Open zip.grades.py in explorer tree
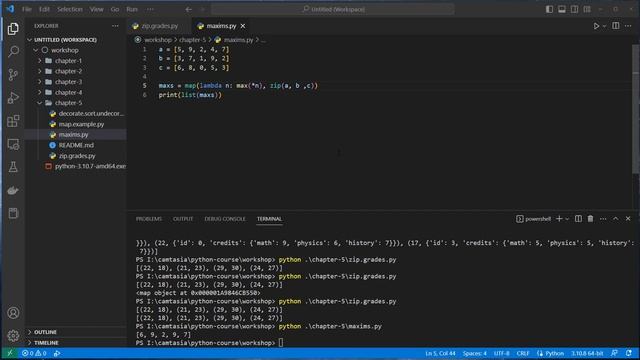 76,156
